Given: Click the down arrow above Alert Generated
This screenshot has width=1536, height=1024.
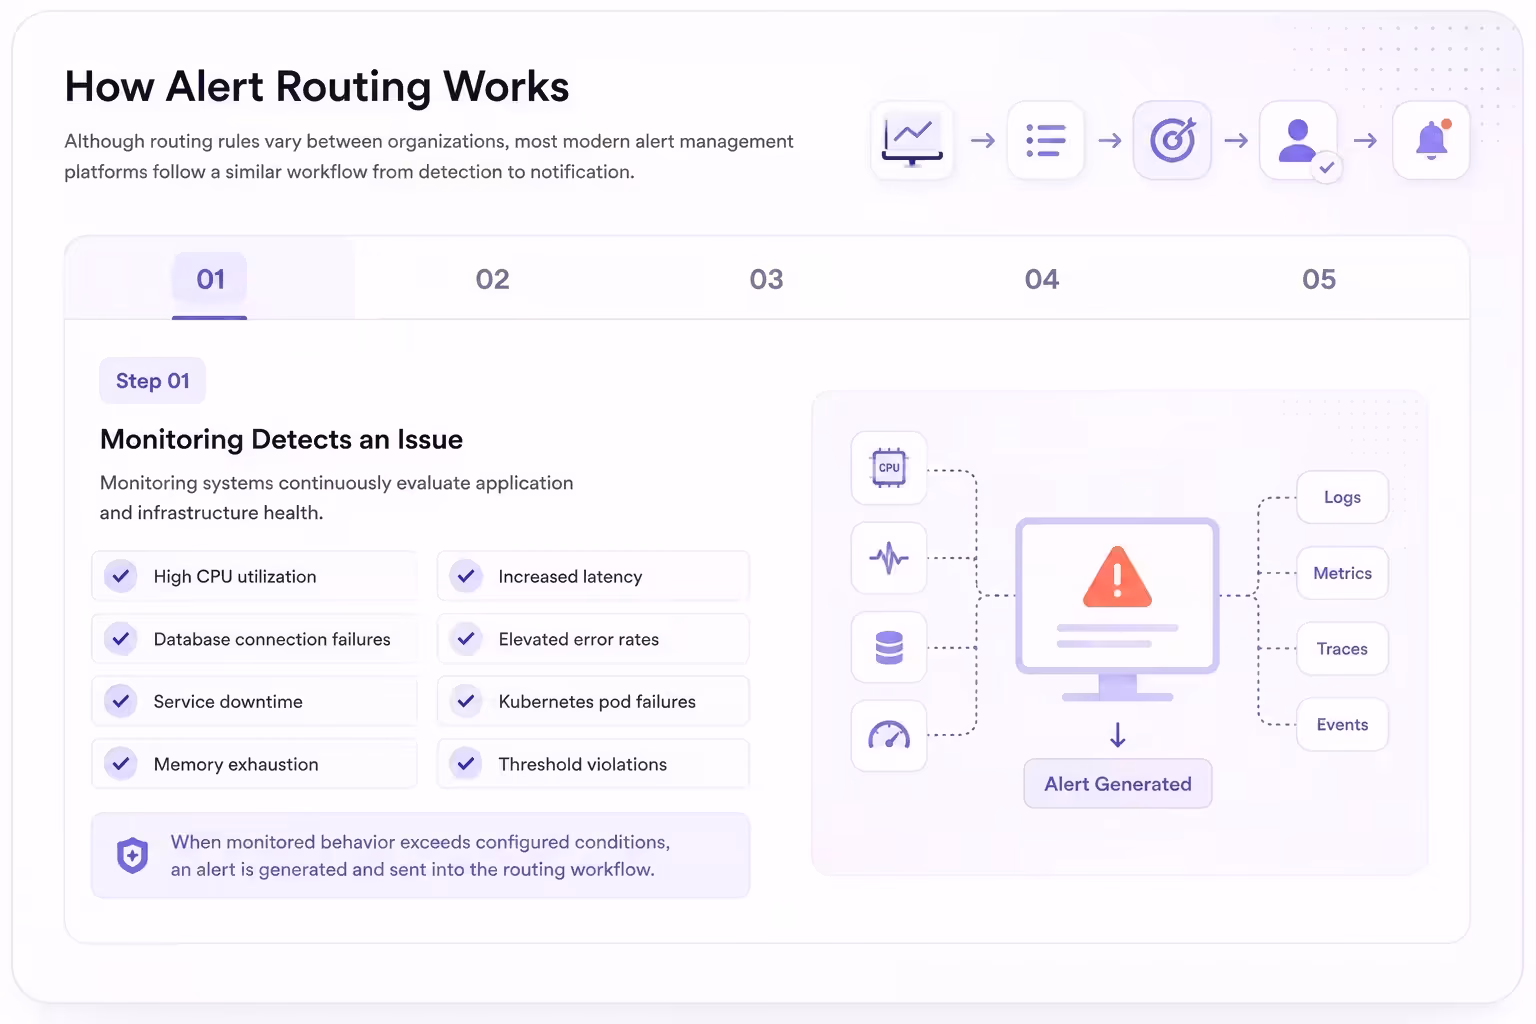Looking at the screenshot, I should coord(1118,735).
